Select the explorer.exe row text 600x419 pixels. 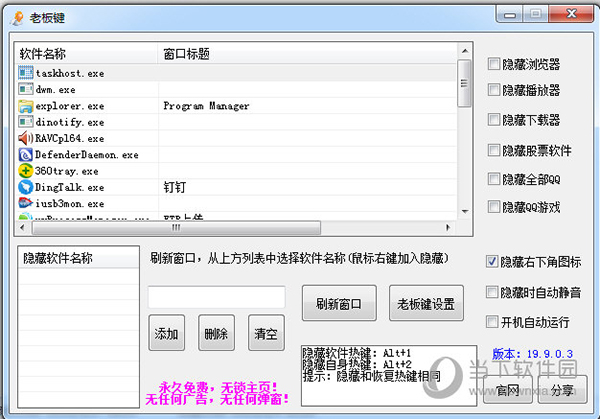pyautogui.click(x=70, y=106)
